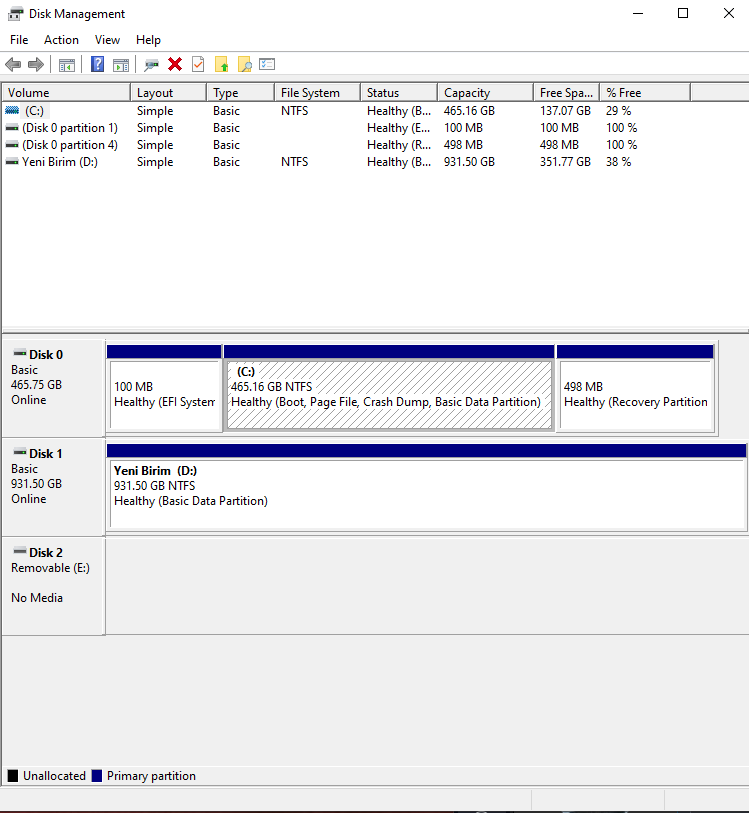This screenshot has height=813, width=749.
Task: Click the Disk 0 label panel
Action: 53,388
